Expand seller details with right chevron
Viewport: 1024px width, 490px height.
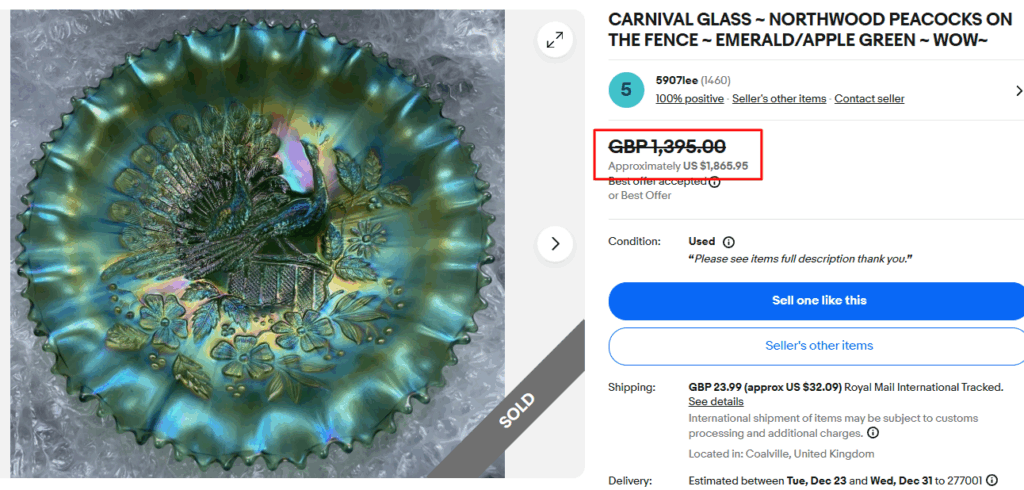pyautogui.click(x=1017, y=90)
